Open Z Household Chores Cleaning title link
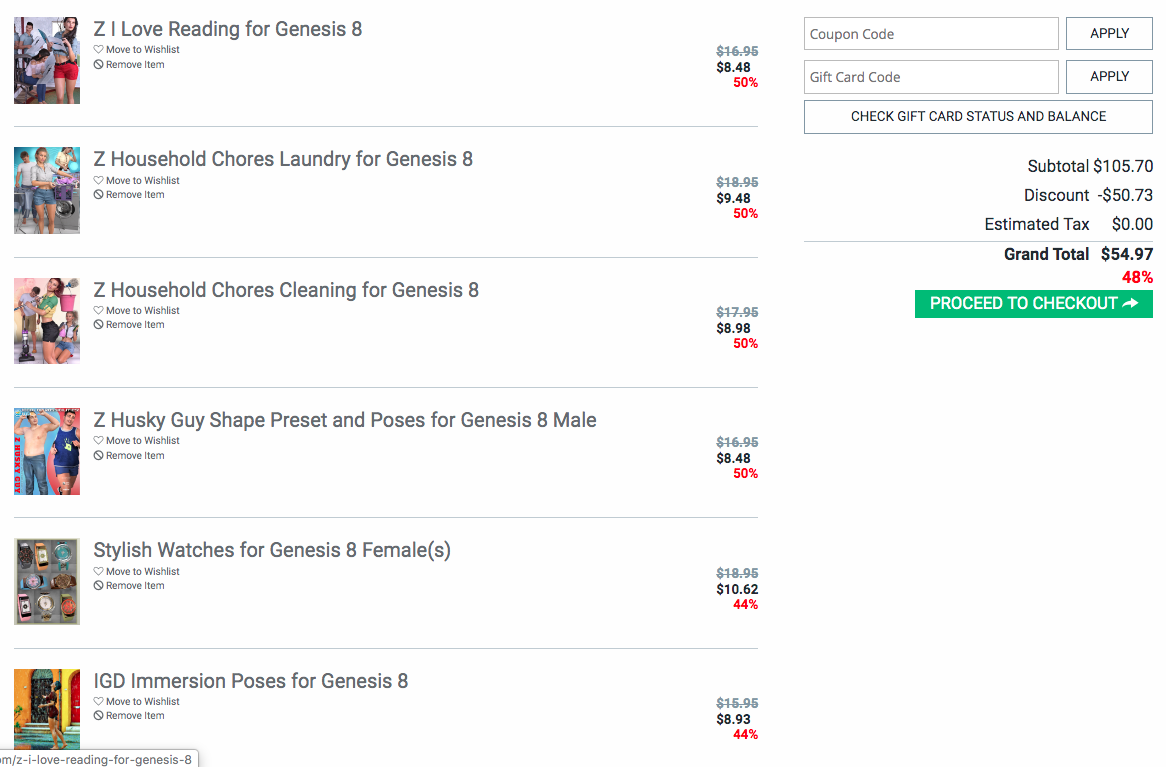1166x767 pixels. click(x=286, y=290)
